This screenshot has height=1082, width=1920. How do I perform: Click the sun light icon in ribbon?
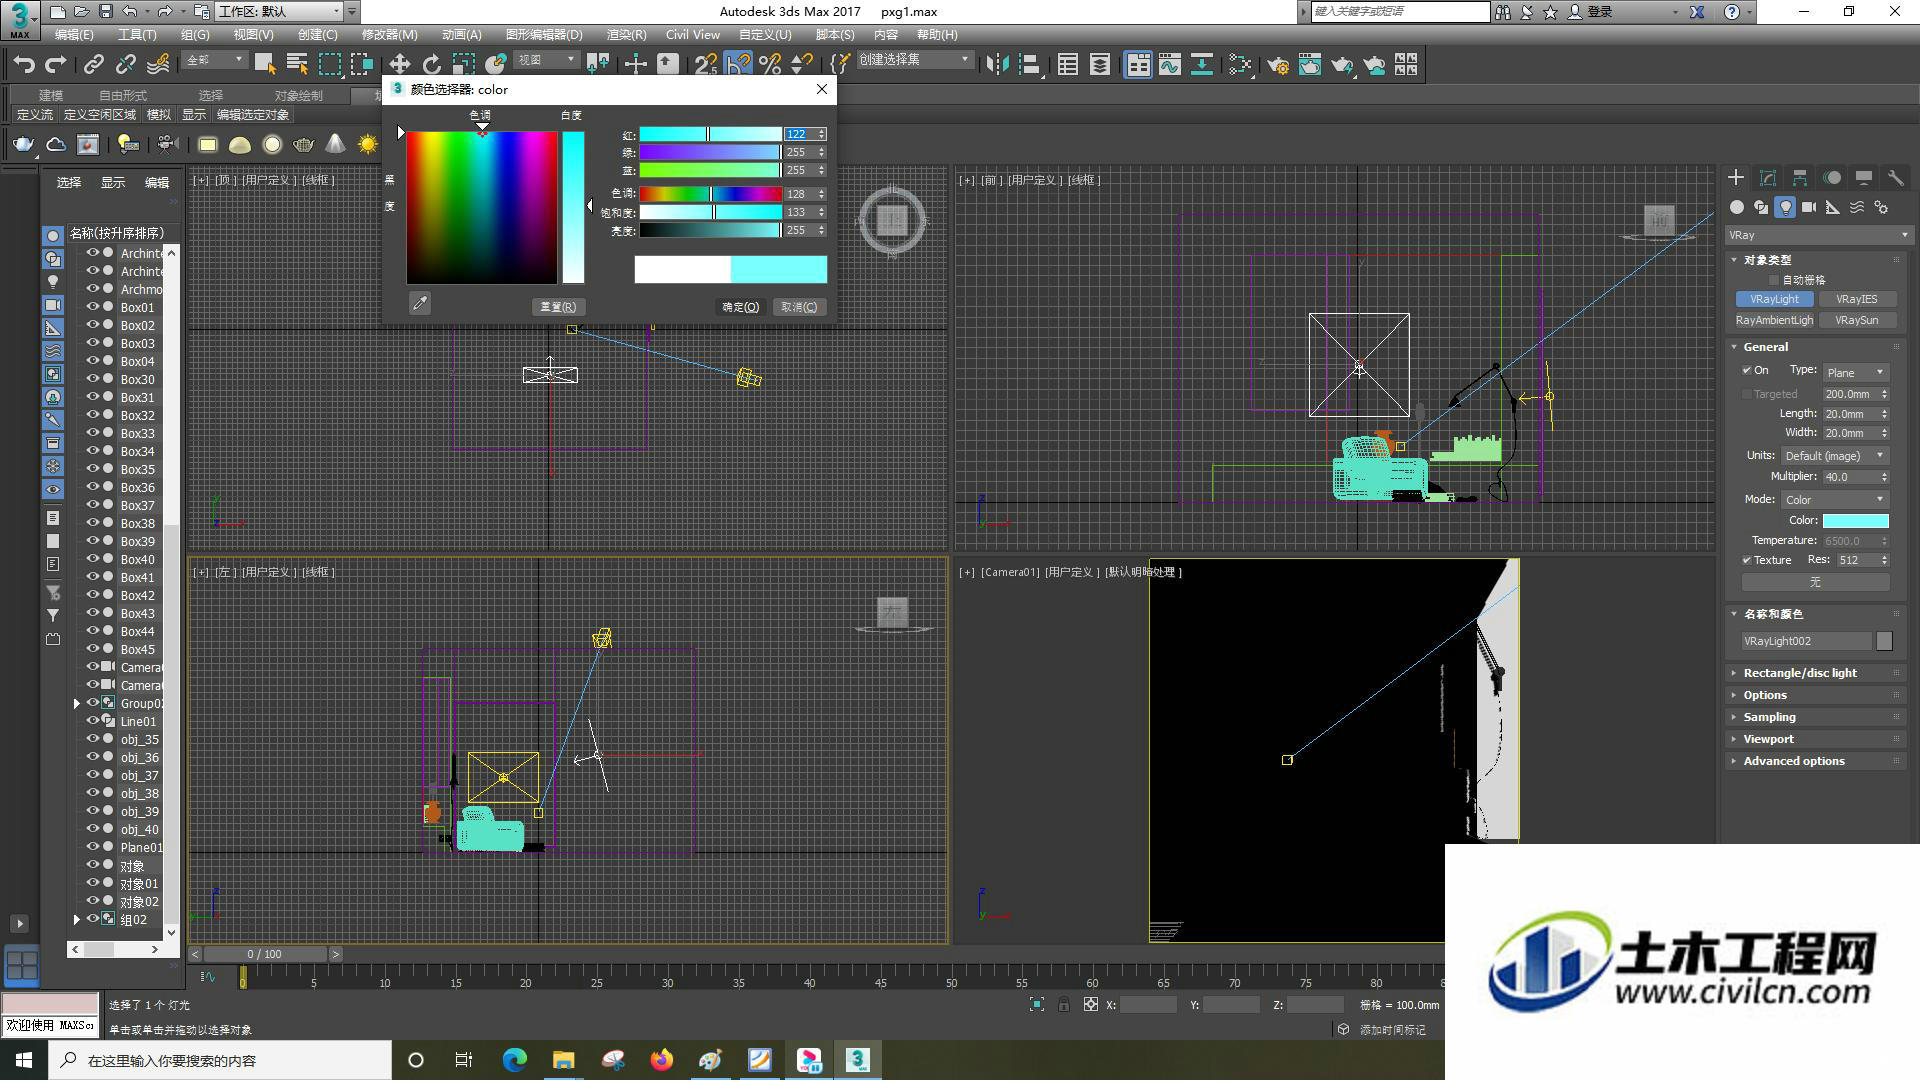coord(368,145)
